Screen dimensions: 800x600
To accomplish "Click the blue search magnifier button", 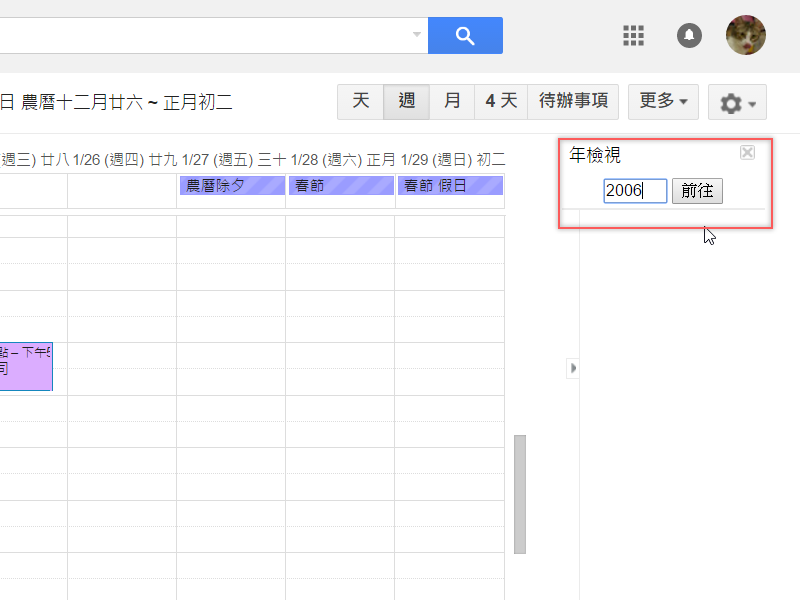I will pos(465,35).
